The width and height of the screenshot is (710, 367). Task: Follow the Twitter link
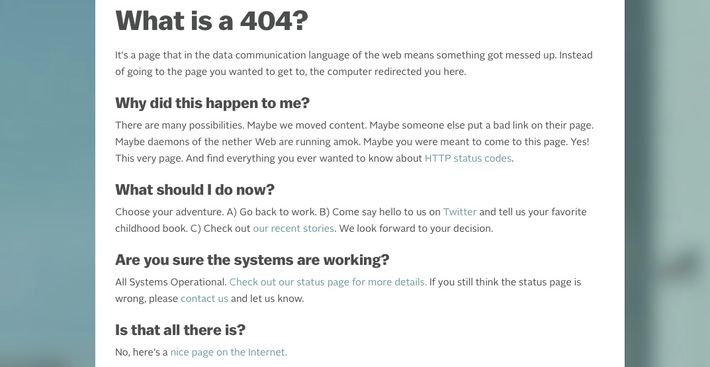coord(460,212)
